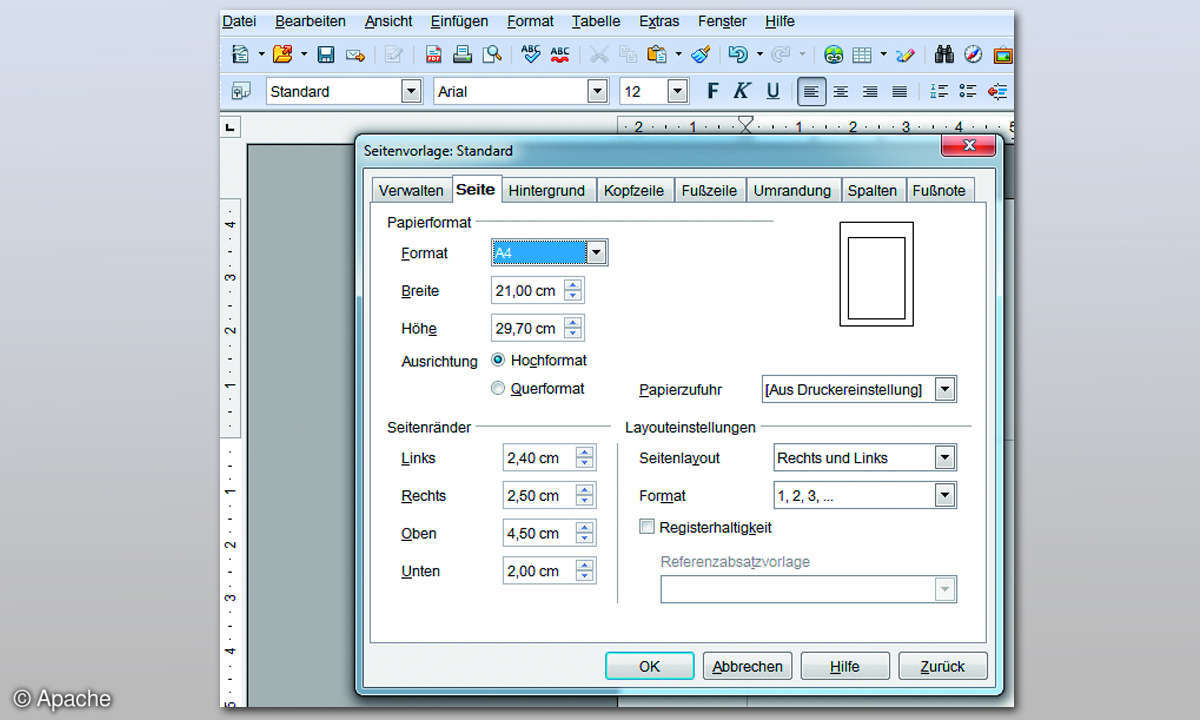Enable the Registerhaltigkeit checkbox

click(647, 527)
